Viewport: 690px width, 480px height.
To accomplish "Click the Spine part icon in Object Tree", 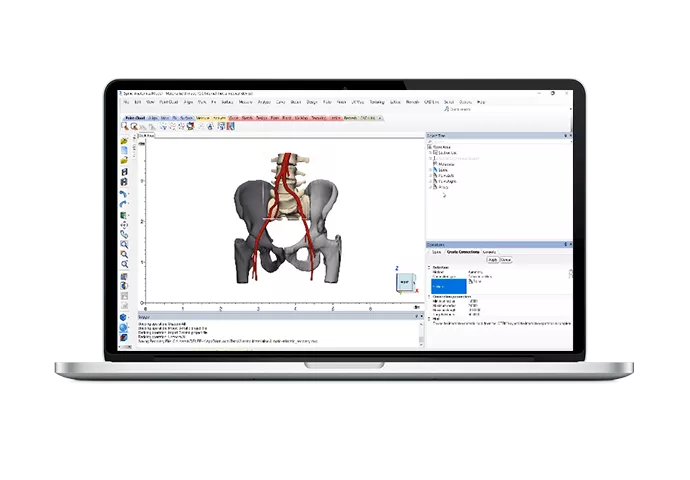I will 435,170.
